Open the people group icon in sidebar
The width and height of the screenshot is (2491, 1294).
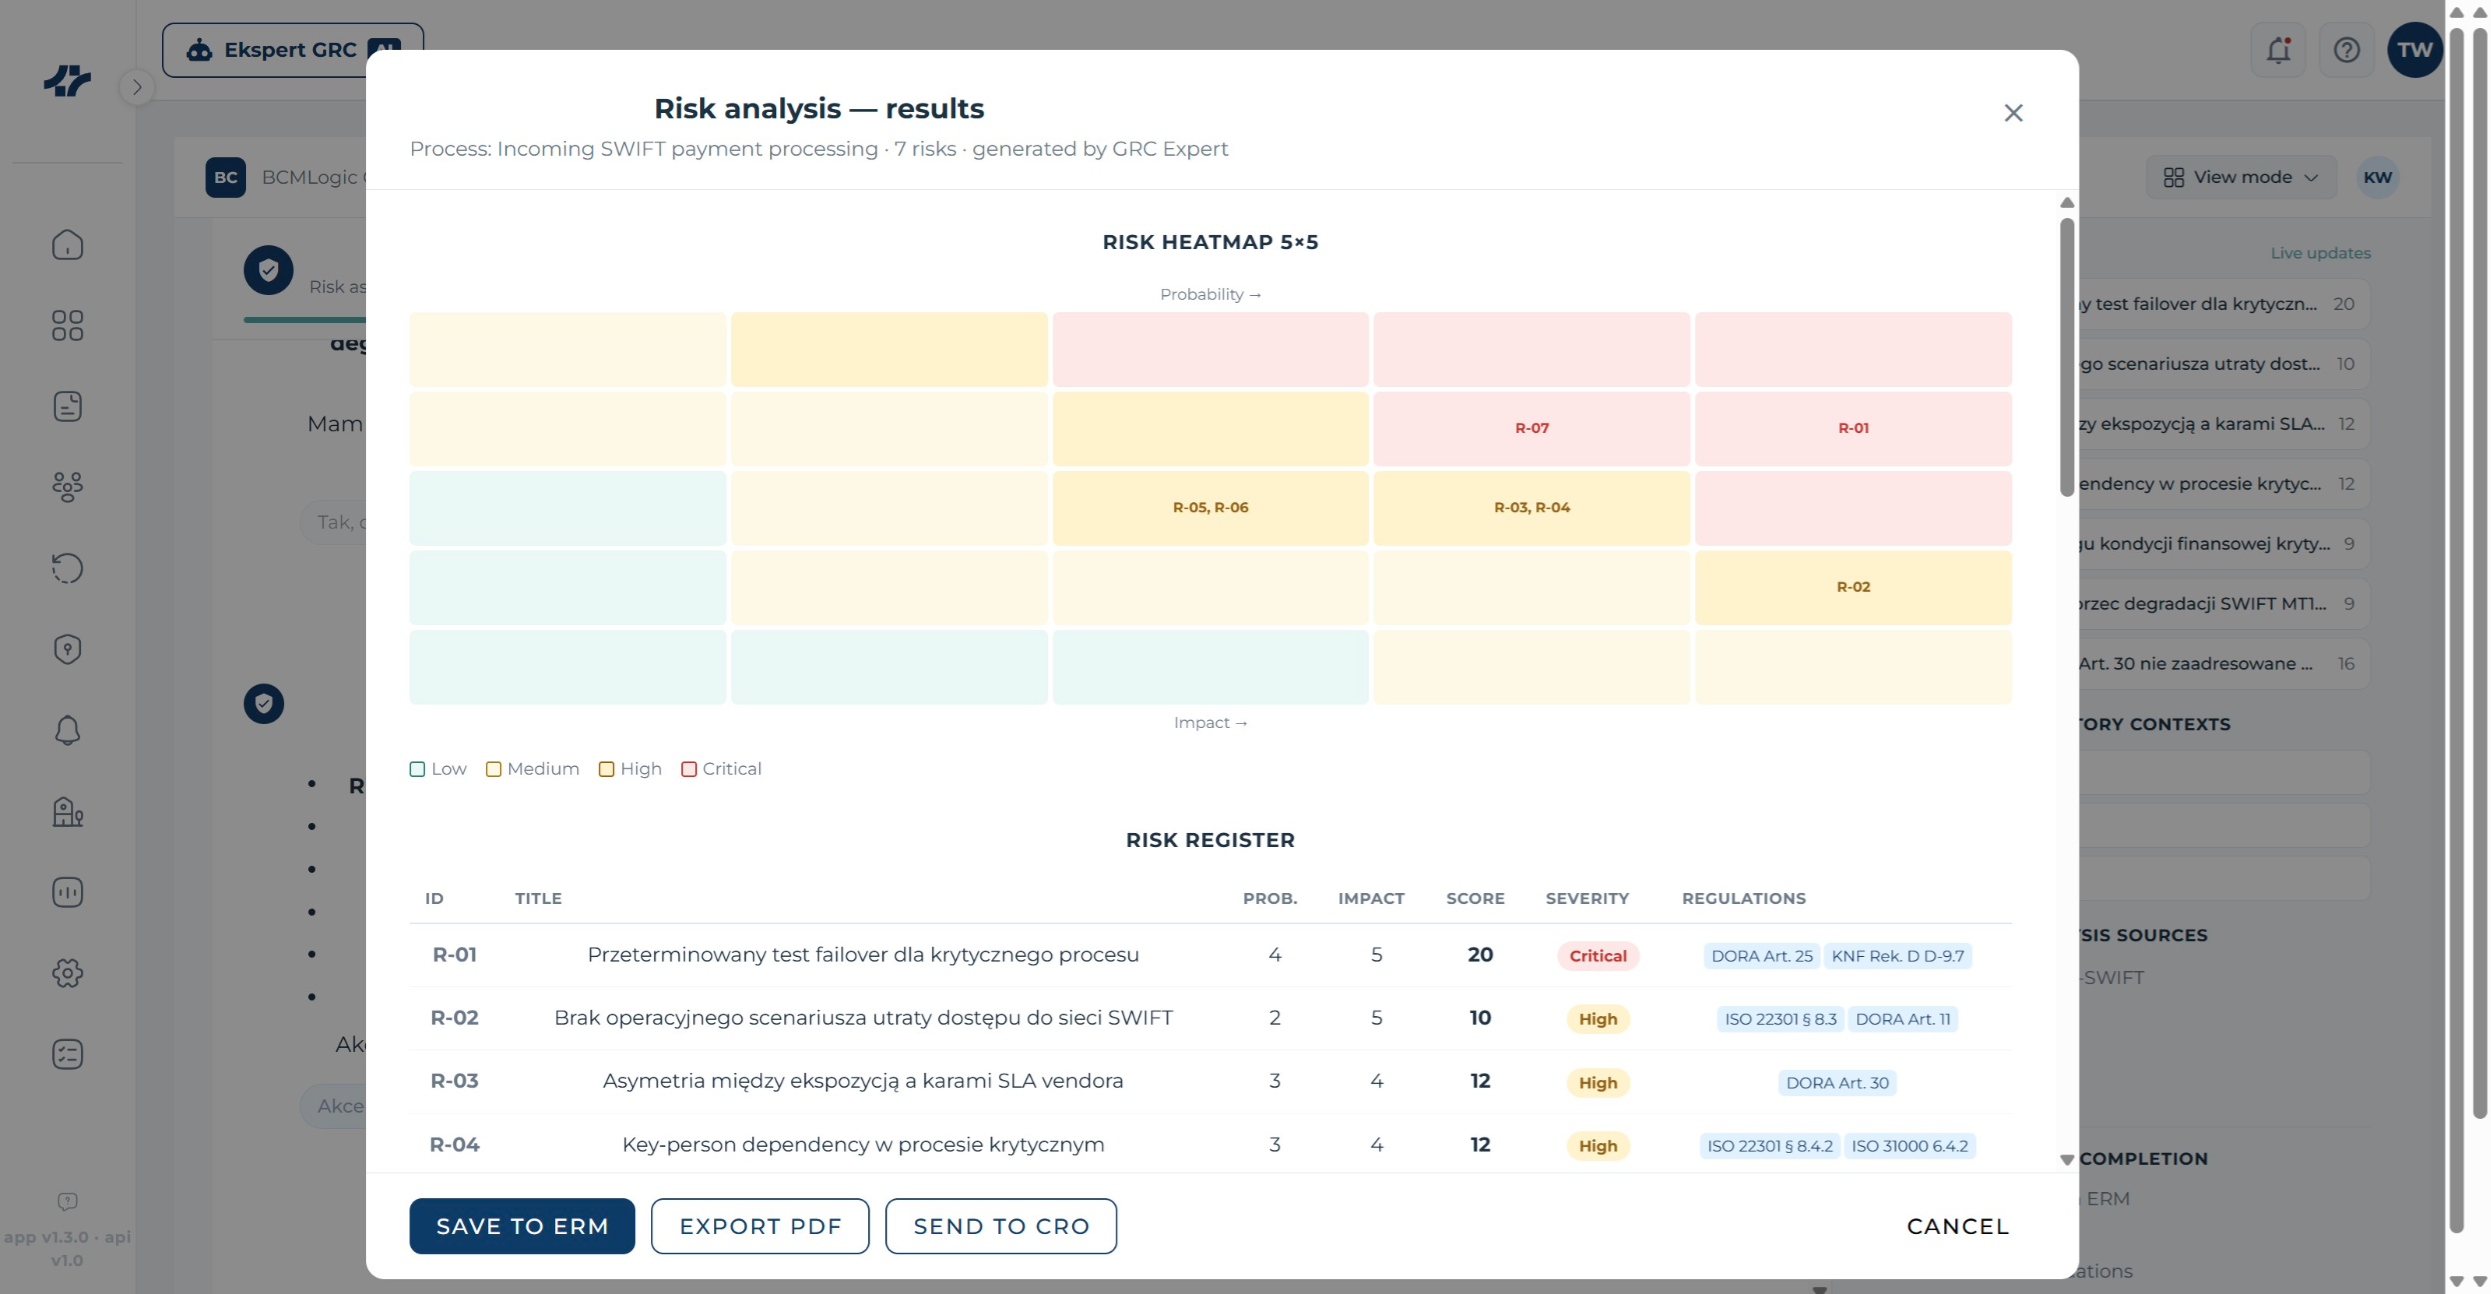click(x=67, y=487)
